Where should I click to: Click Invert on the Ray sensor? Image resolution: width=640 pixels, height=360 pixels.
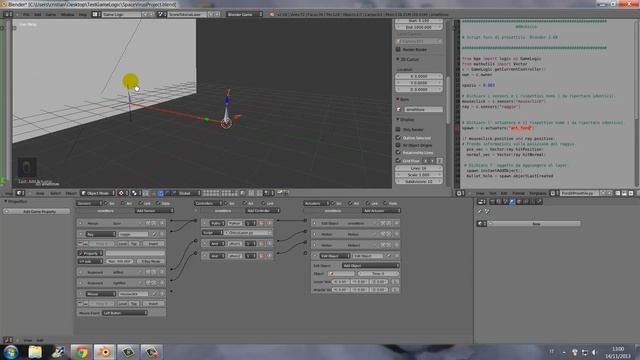coord(153,244)
